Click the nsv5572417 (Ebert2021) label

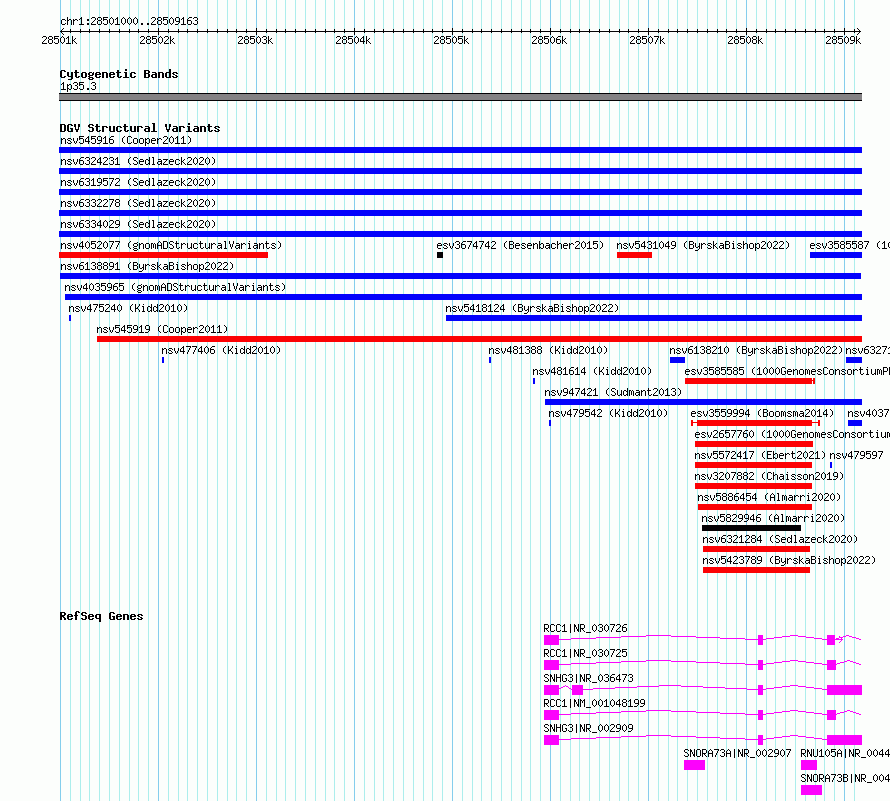click(760, 455)
